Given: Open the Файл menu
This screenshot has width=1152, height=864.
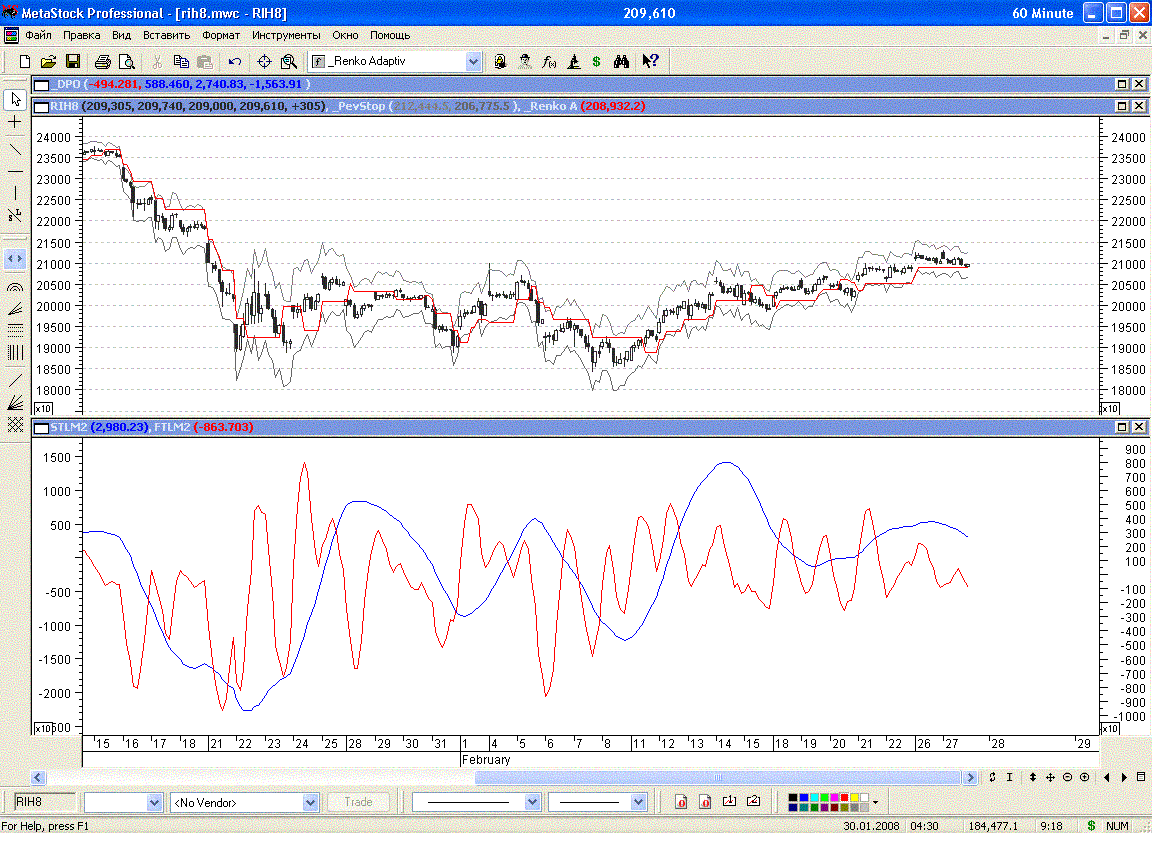Looking at the screenshot, I should (38, 35).
